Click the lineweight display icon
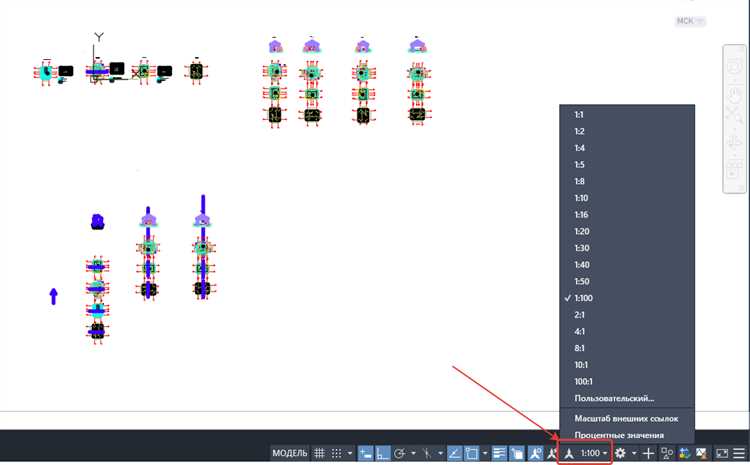 499,453
